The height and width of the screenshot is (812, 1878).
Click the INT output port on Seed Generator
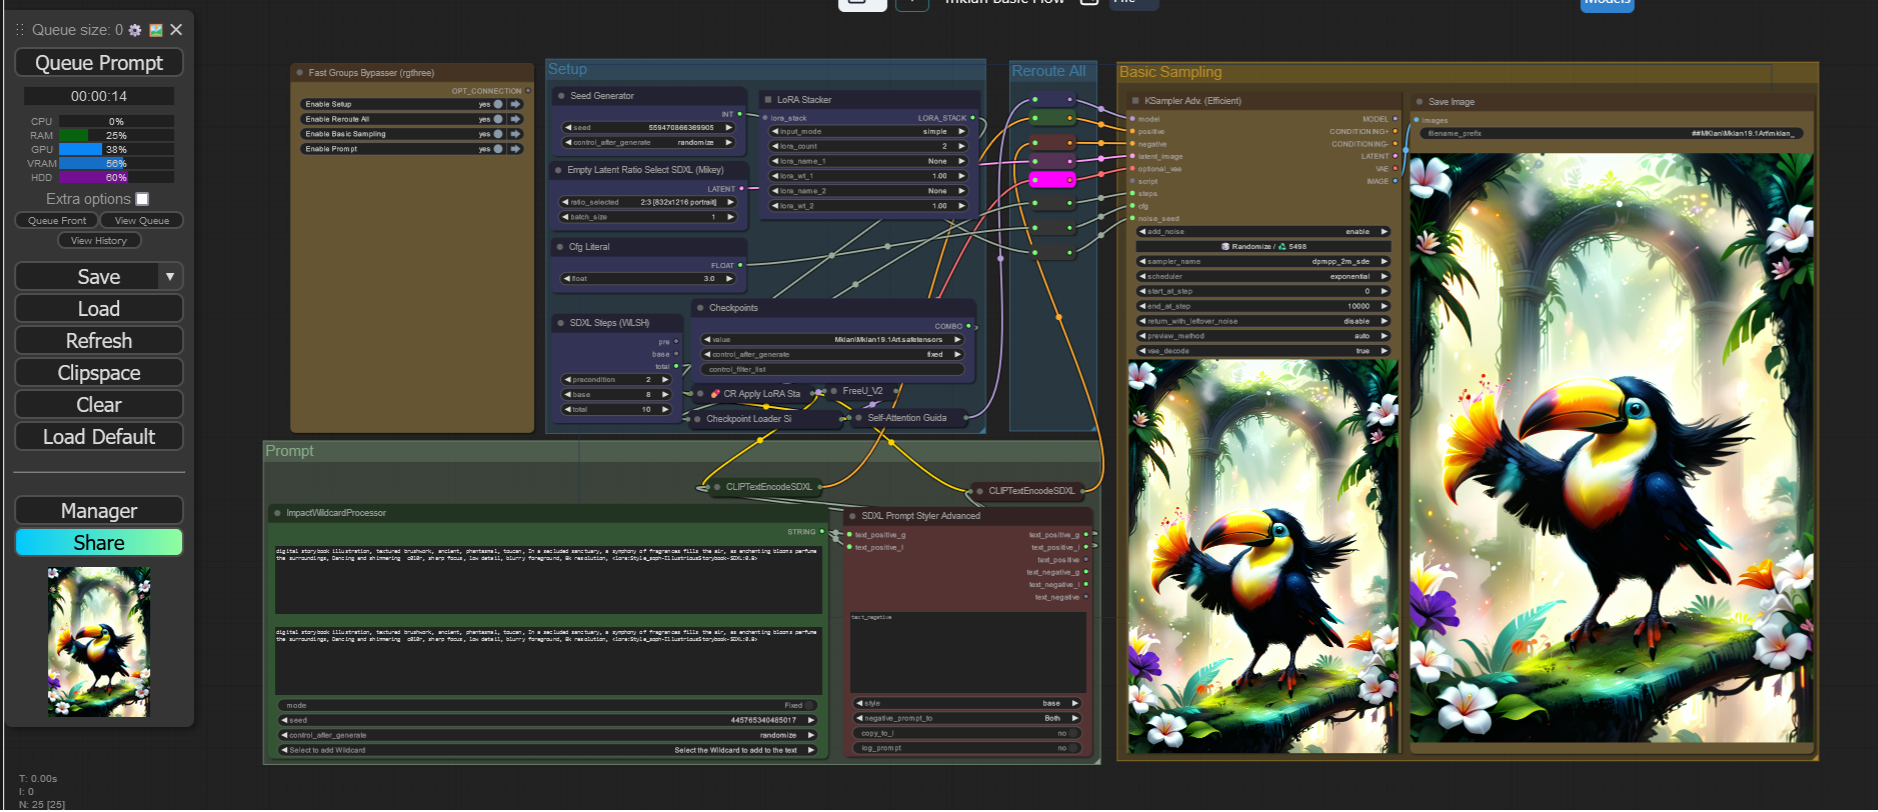740,114
